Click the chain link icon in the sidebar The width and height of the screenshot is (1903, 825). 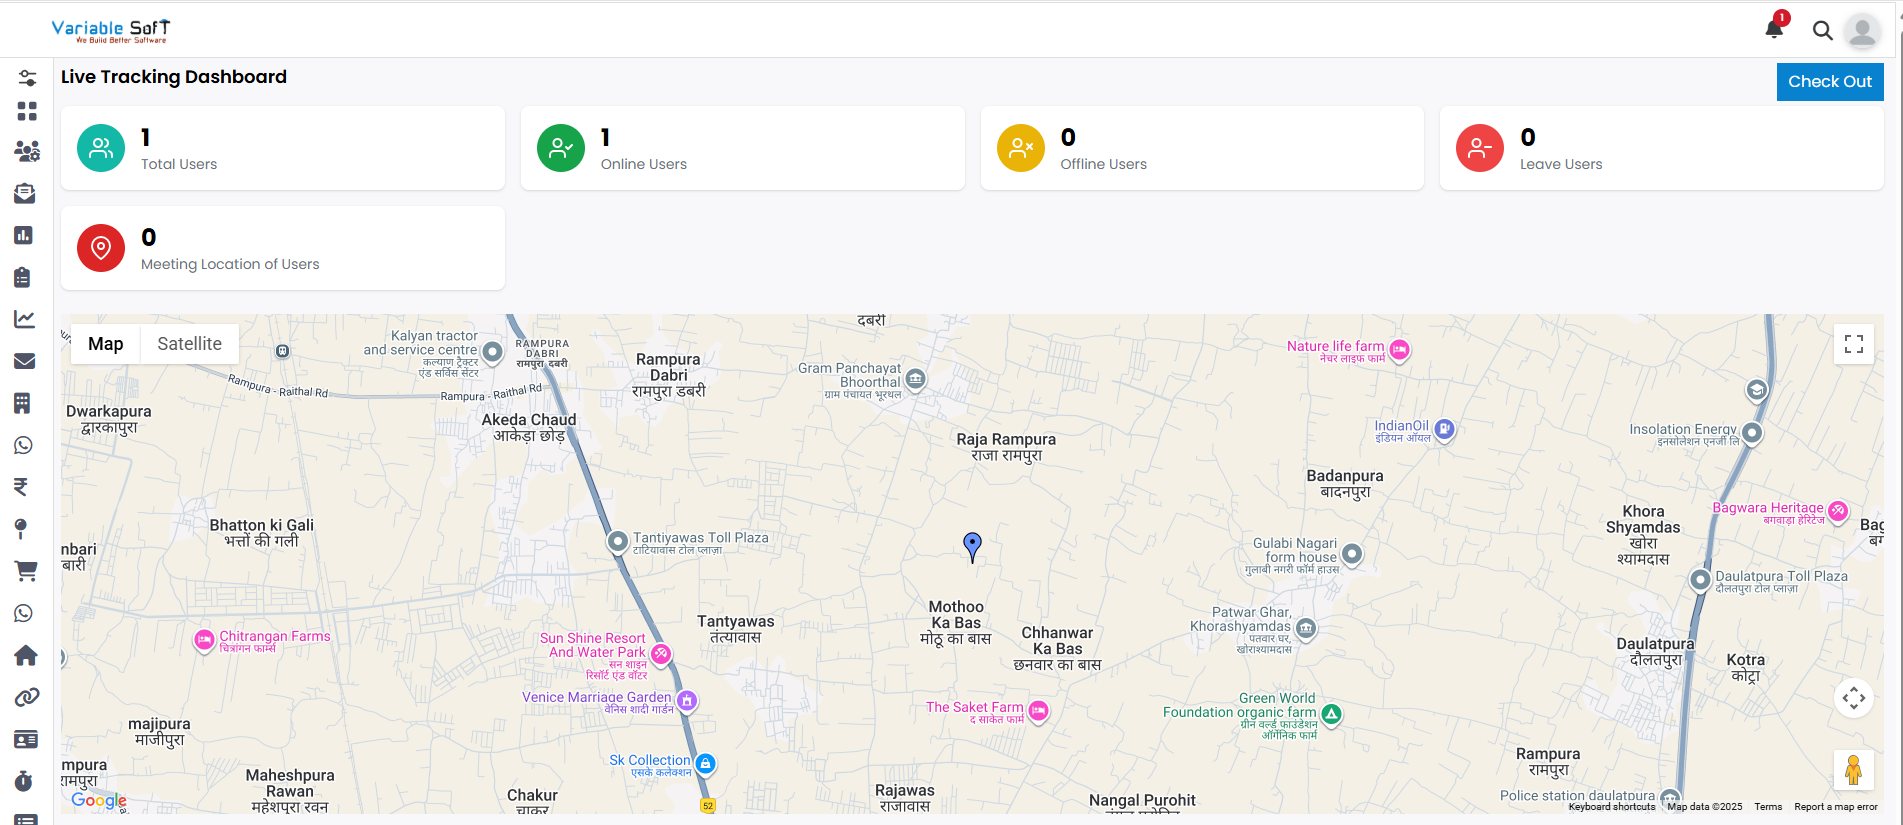tap(27, 697)
